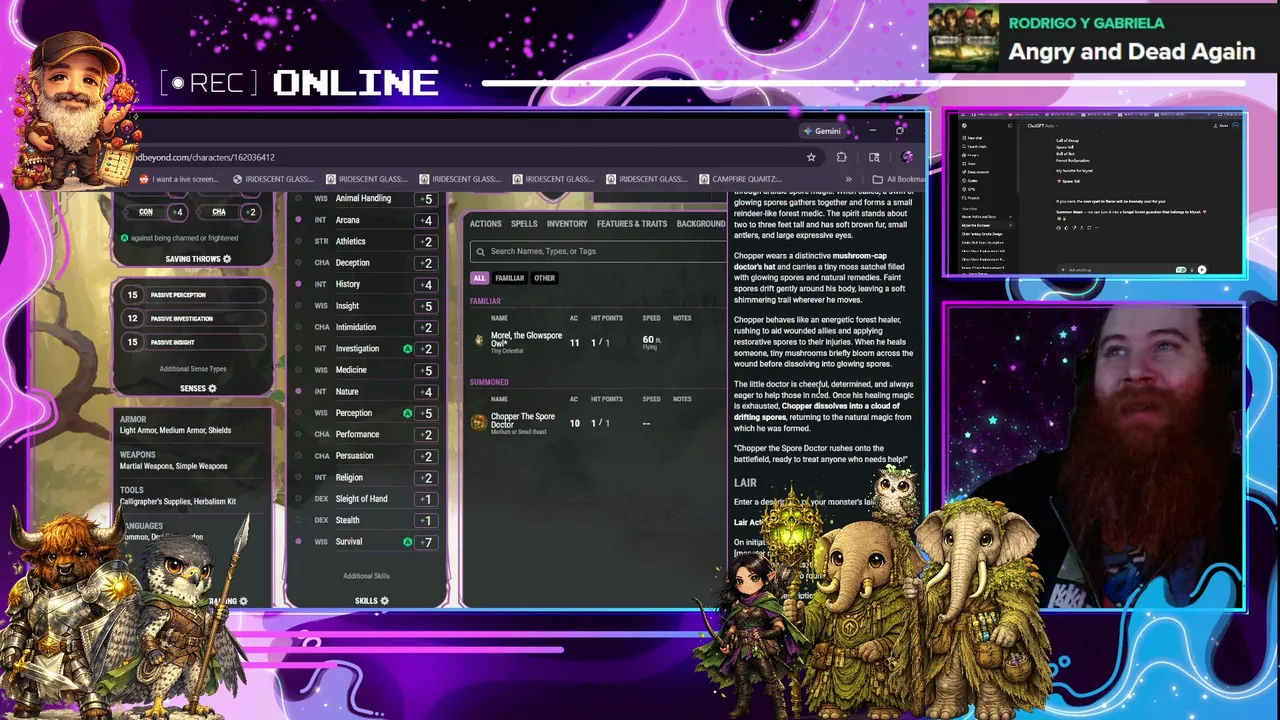This screenshot has width=1280, height=720.
Task: Switch to the Actions tab
Action: click(486, 224)
